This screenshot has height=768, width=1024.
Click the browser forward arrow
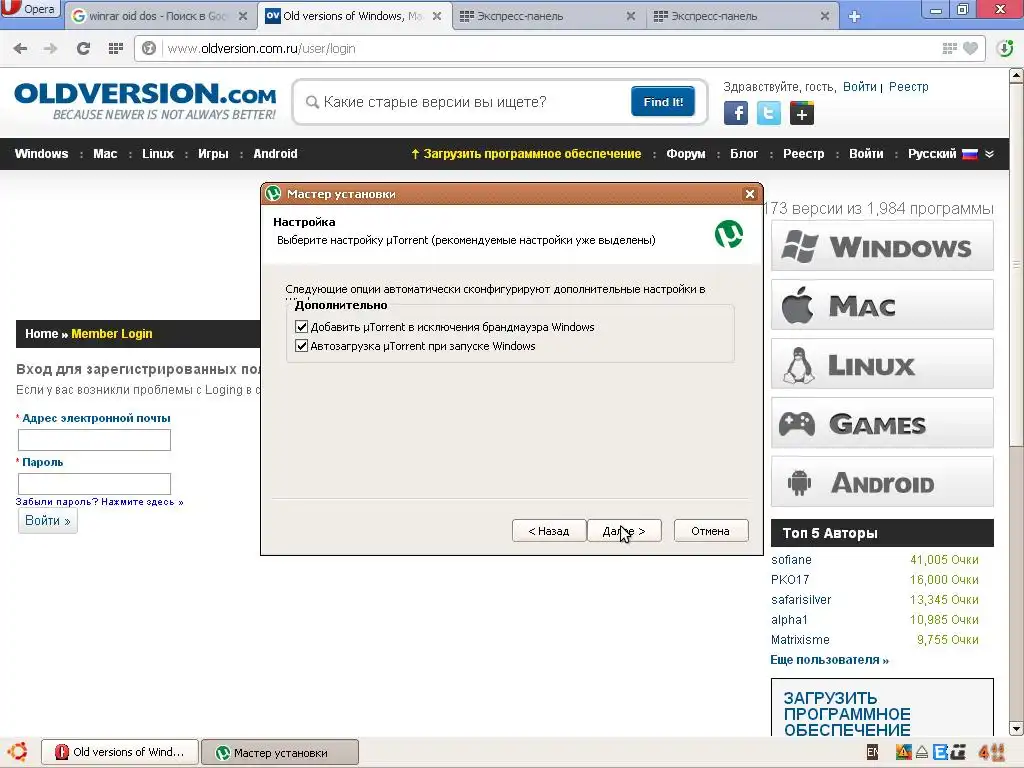[x=50, y=48]
